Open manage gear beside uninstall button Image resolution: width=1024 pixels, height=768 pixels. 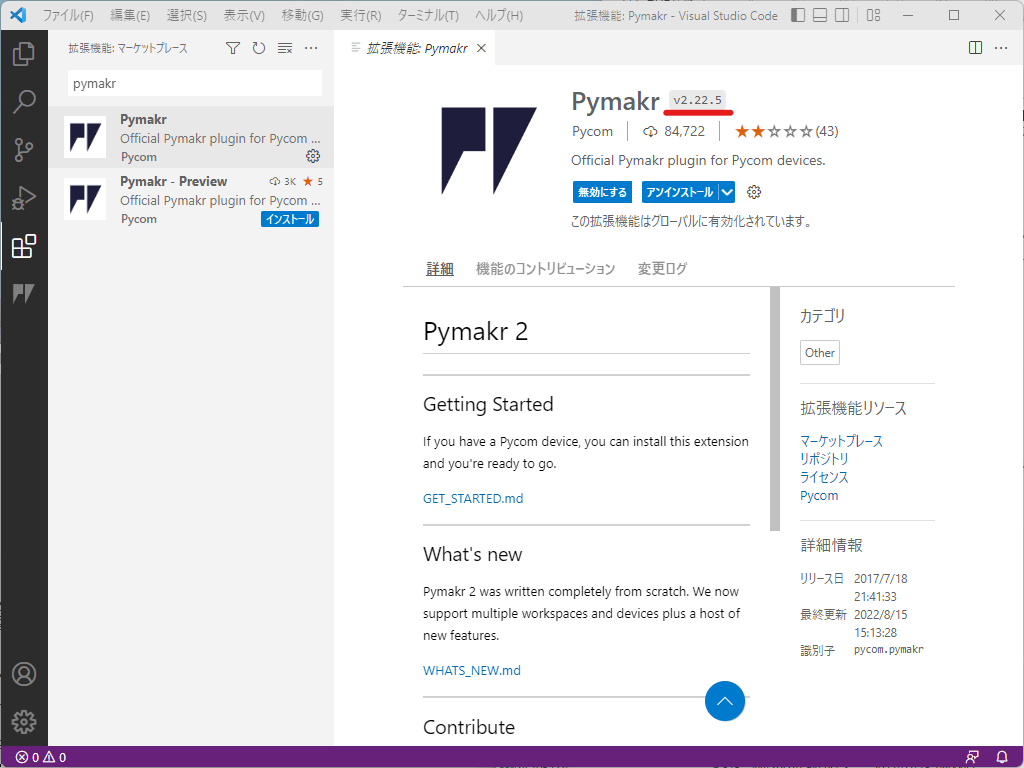(754, 192)
